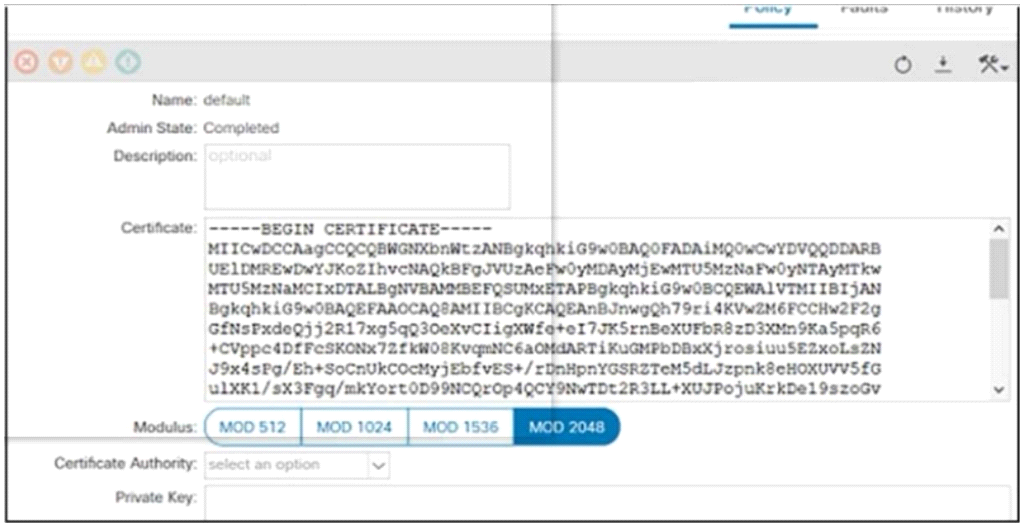This screenshot has width=1022, height=526.
Task: Download the object using the download icon
Action: 943,65
